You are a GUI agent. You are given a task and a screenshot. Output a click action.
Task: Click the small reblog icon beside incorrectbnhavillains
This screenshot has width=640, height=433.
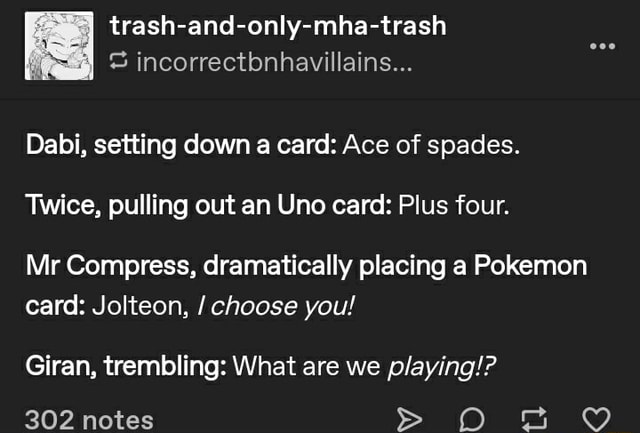point(120,64)
